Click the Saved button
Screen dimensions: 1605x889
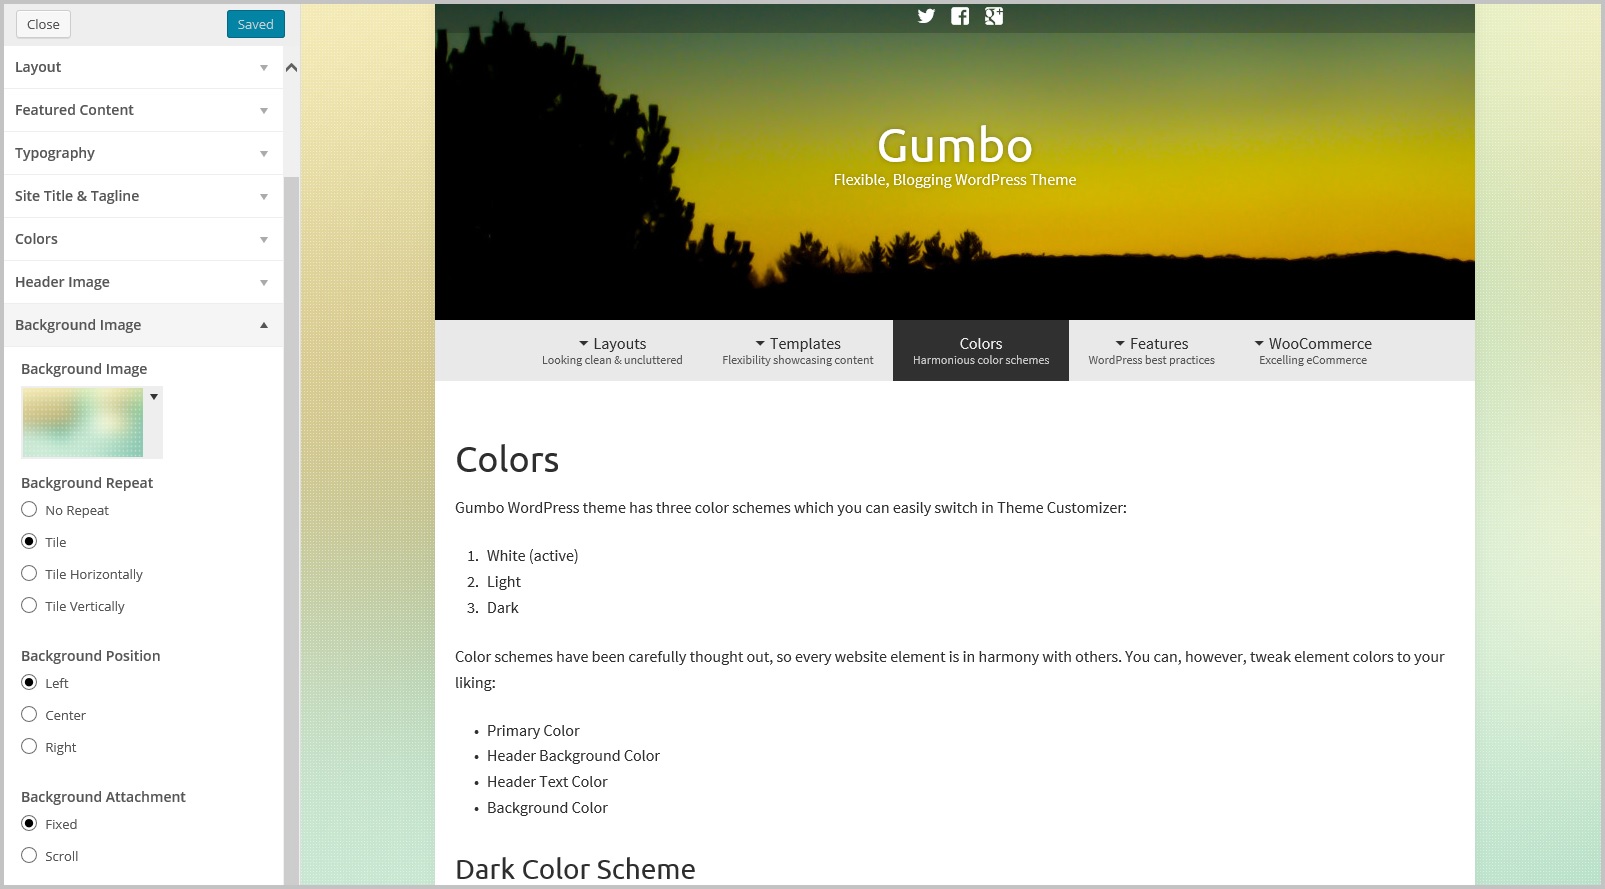click(256, 24)
